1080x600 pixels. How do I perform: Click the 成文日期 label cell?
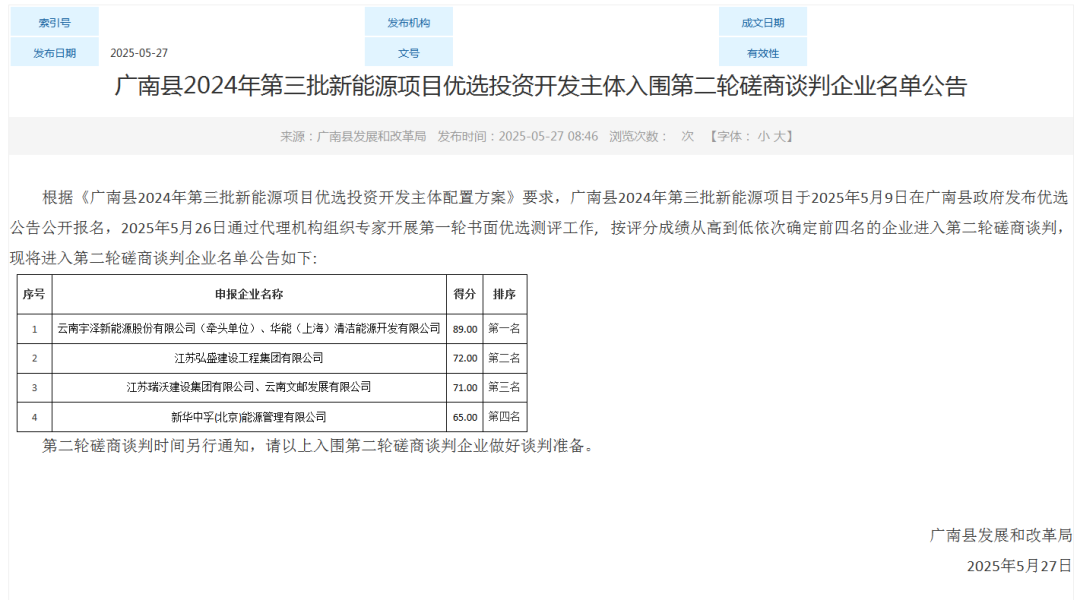tap(762, 22)
